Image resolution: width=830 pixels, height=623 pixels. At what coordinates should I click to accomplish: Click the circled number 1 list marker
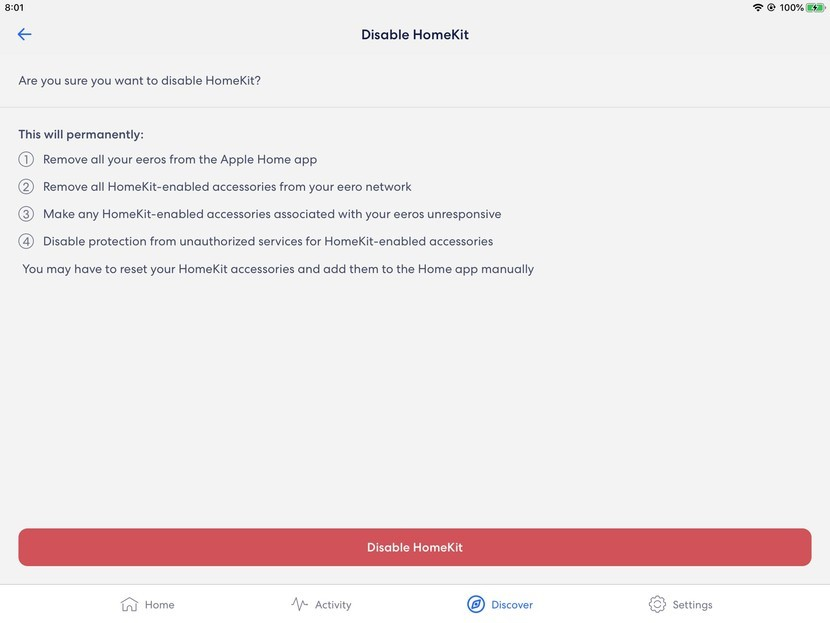(x=26, y=158)
